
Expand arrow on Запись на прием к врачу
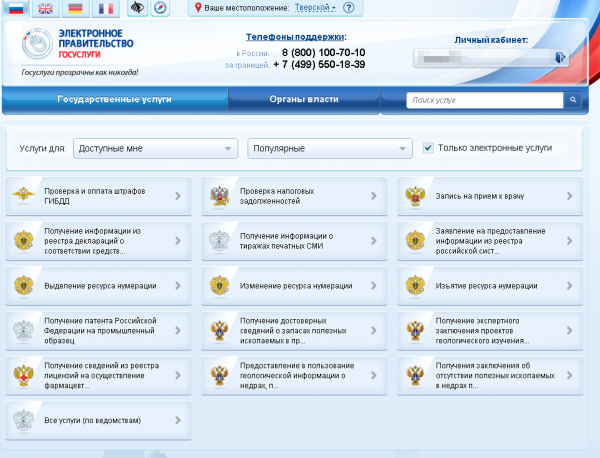coord(570,196)
